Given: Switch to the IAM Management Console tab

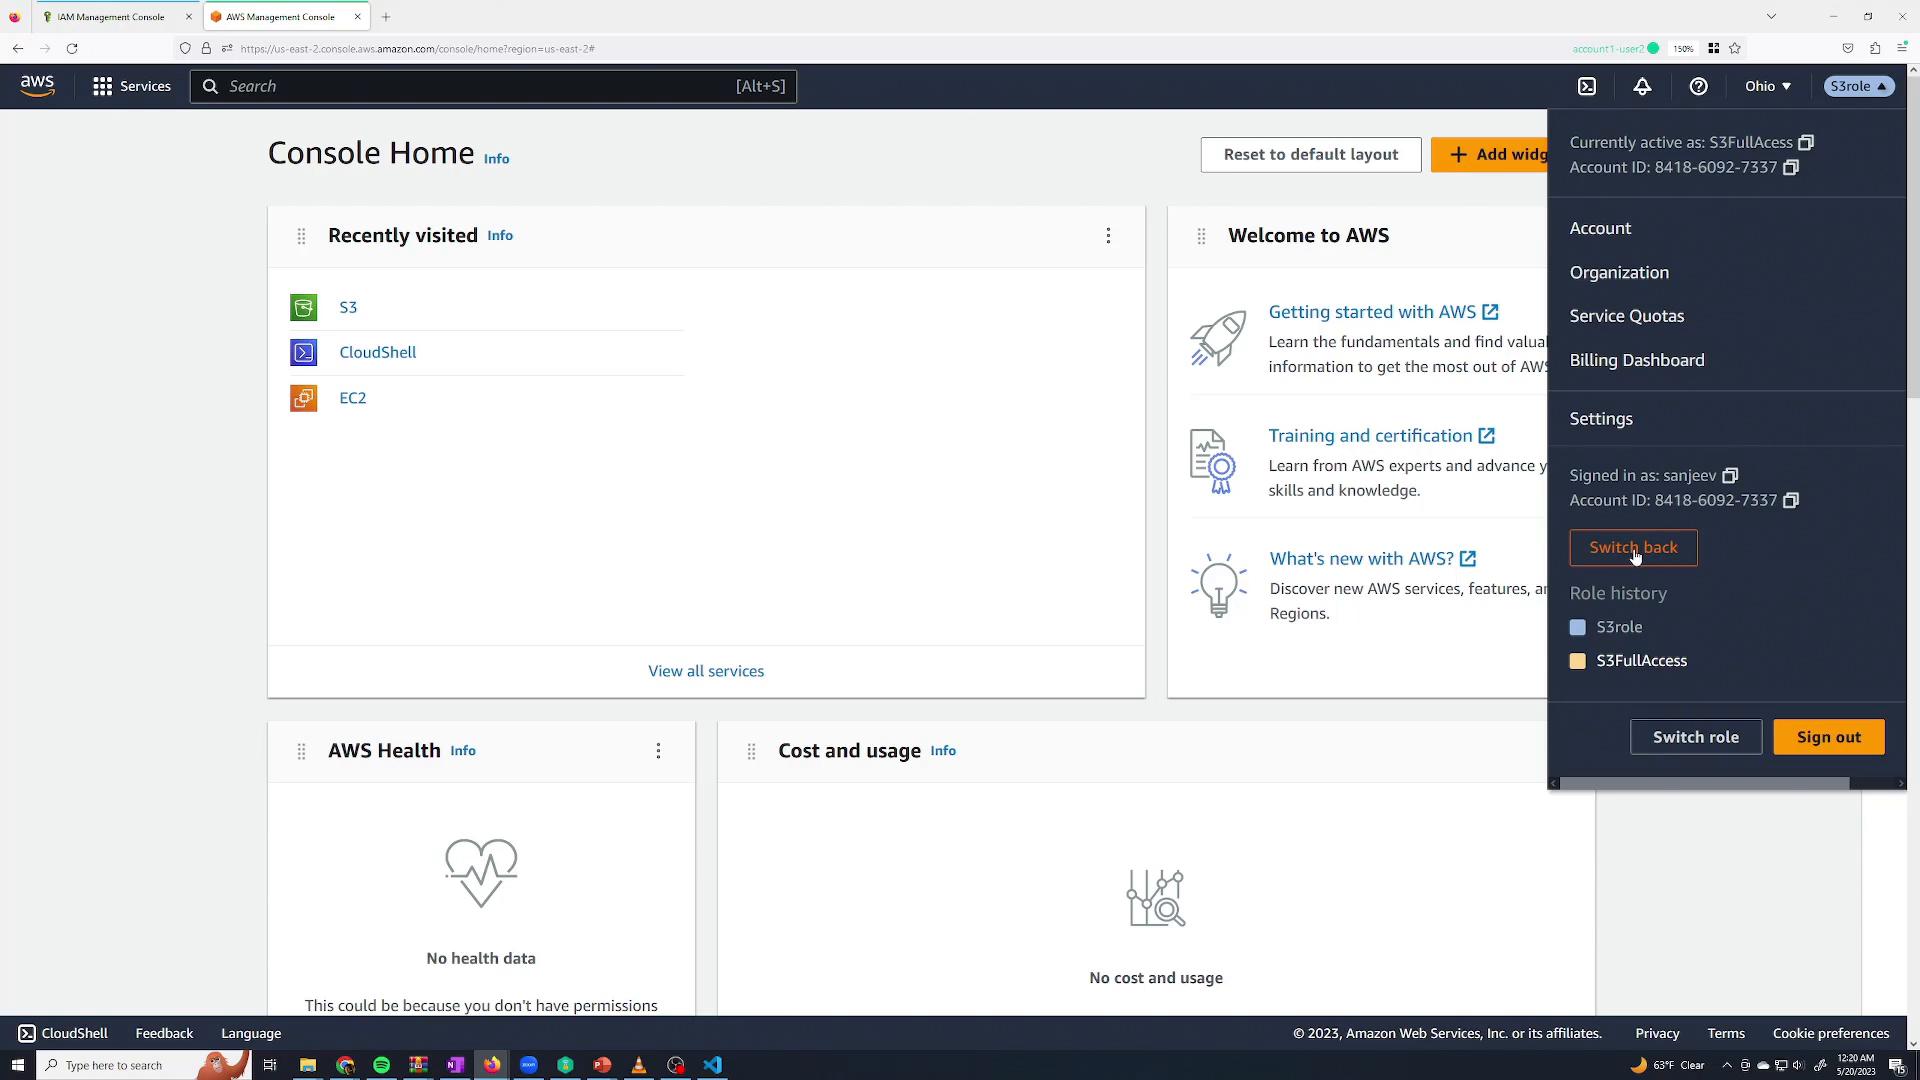Looking at the screenshot, I should pyautogui.click(x=110, y=16).
